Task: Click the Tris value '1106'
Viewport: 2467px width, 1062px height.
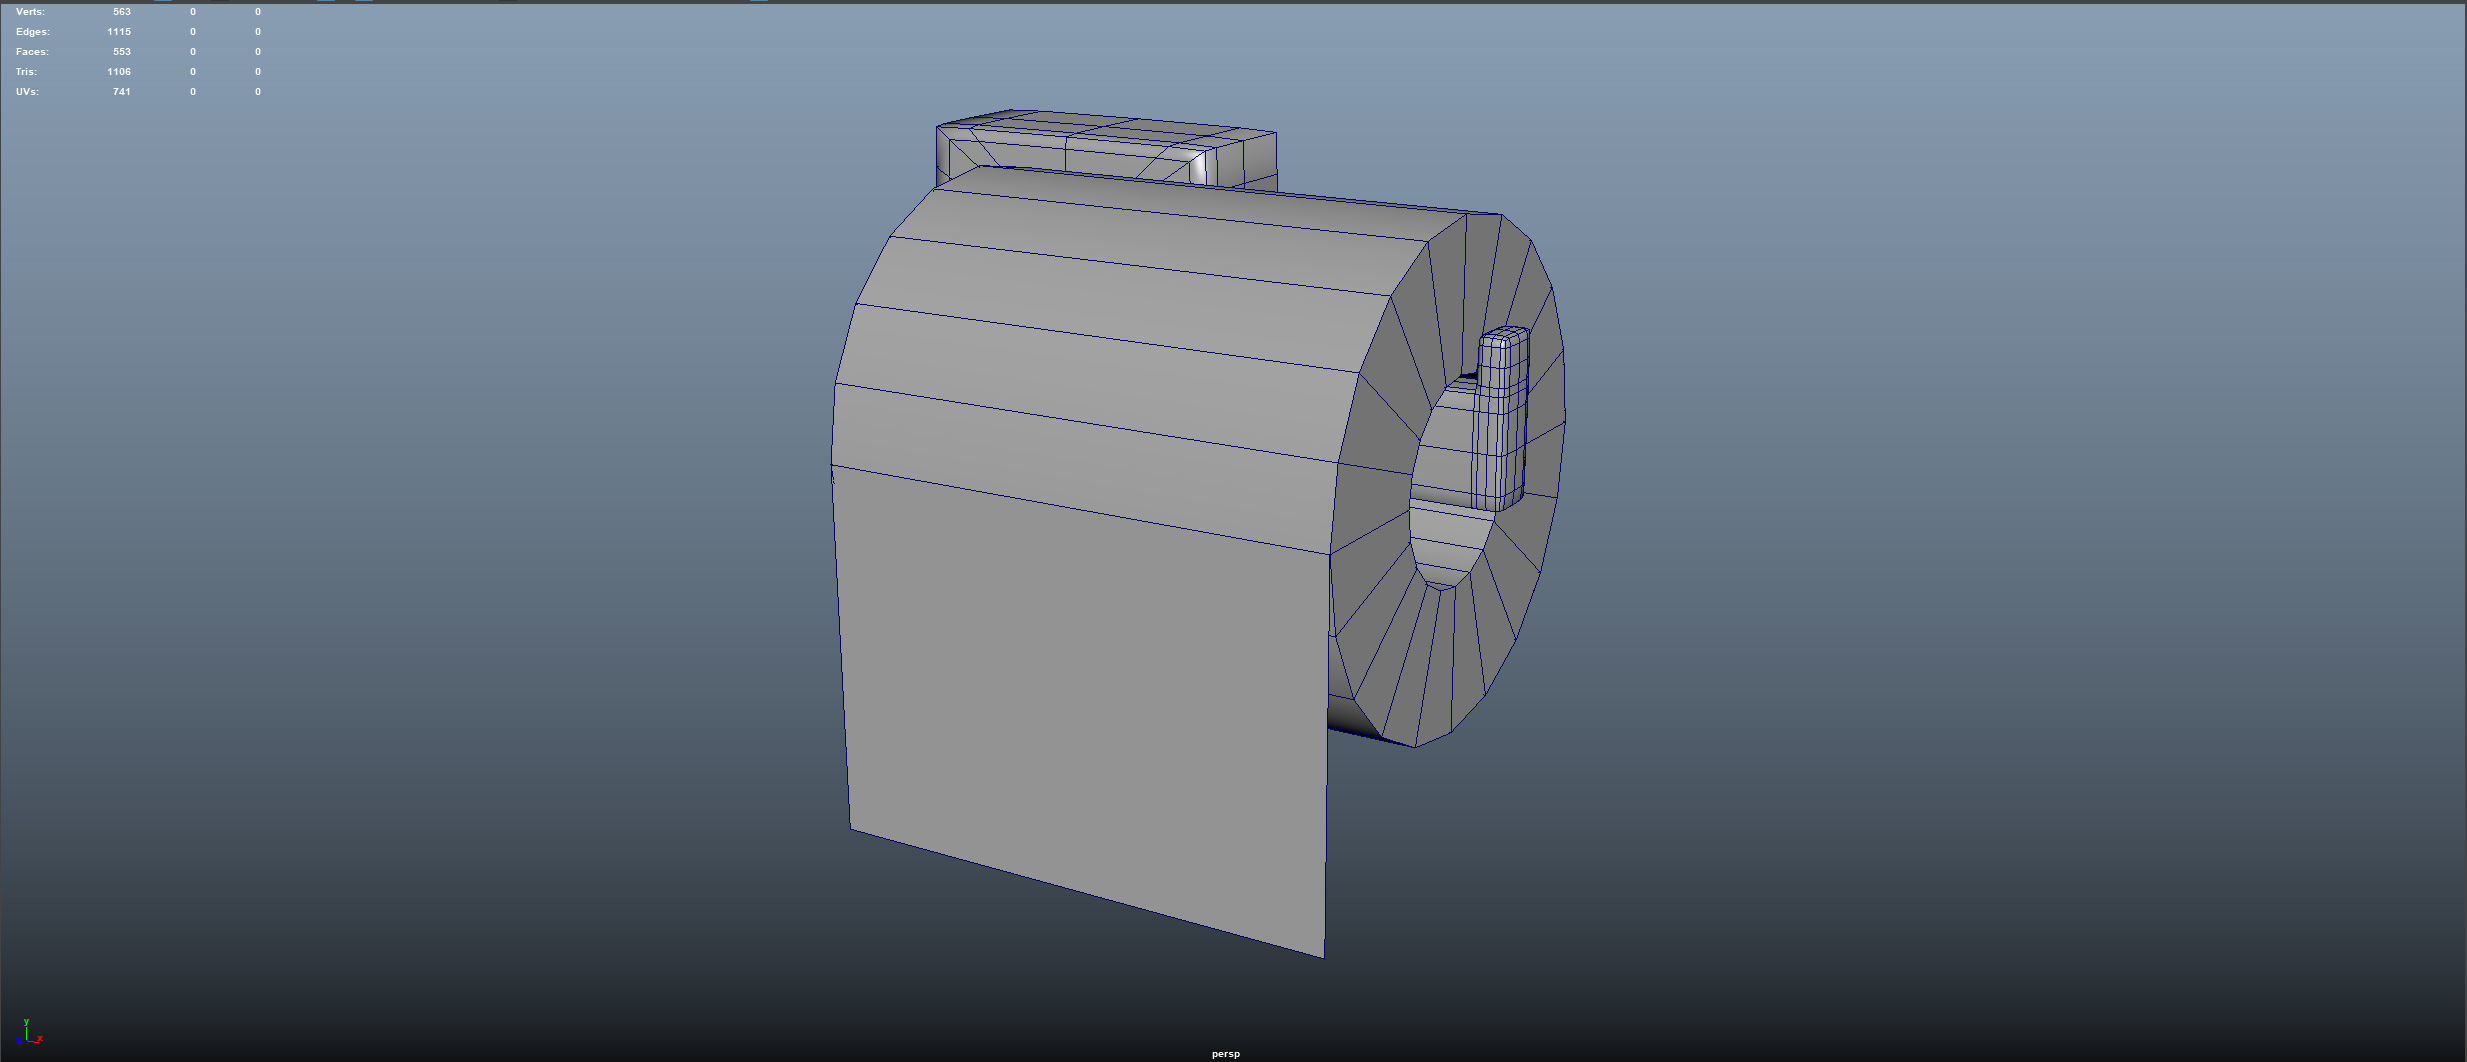Action: [x=119, y=72]
